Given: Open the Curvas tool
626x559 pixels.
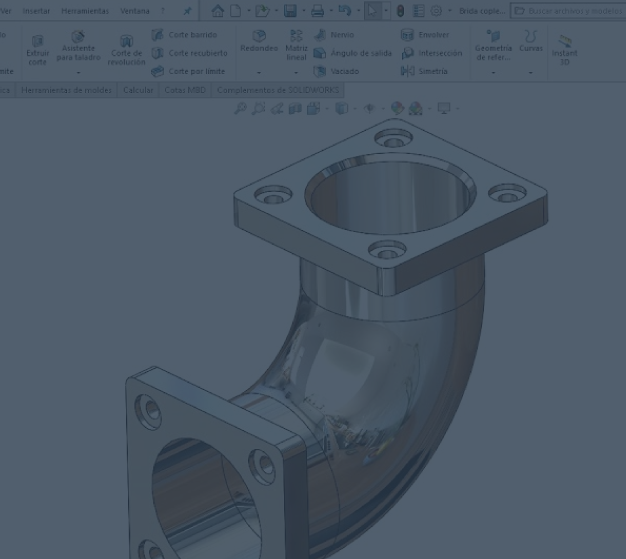Looking at the screenshot, I should coord(531,41).
